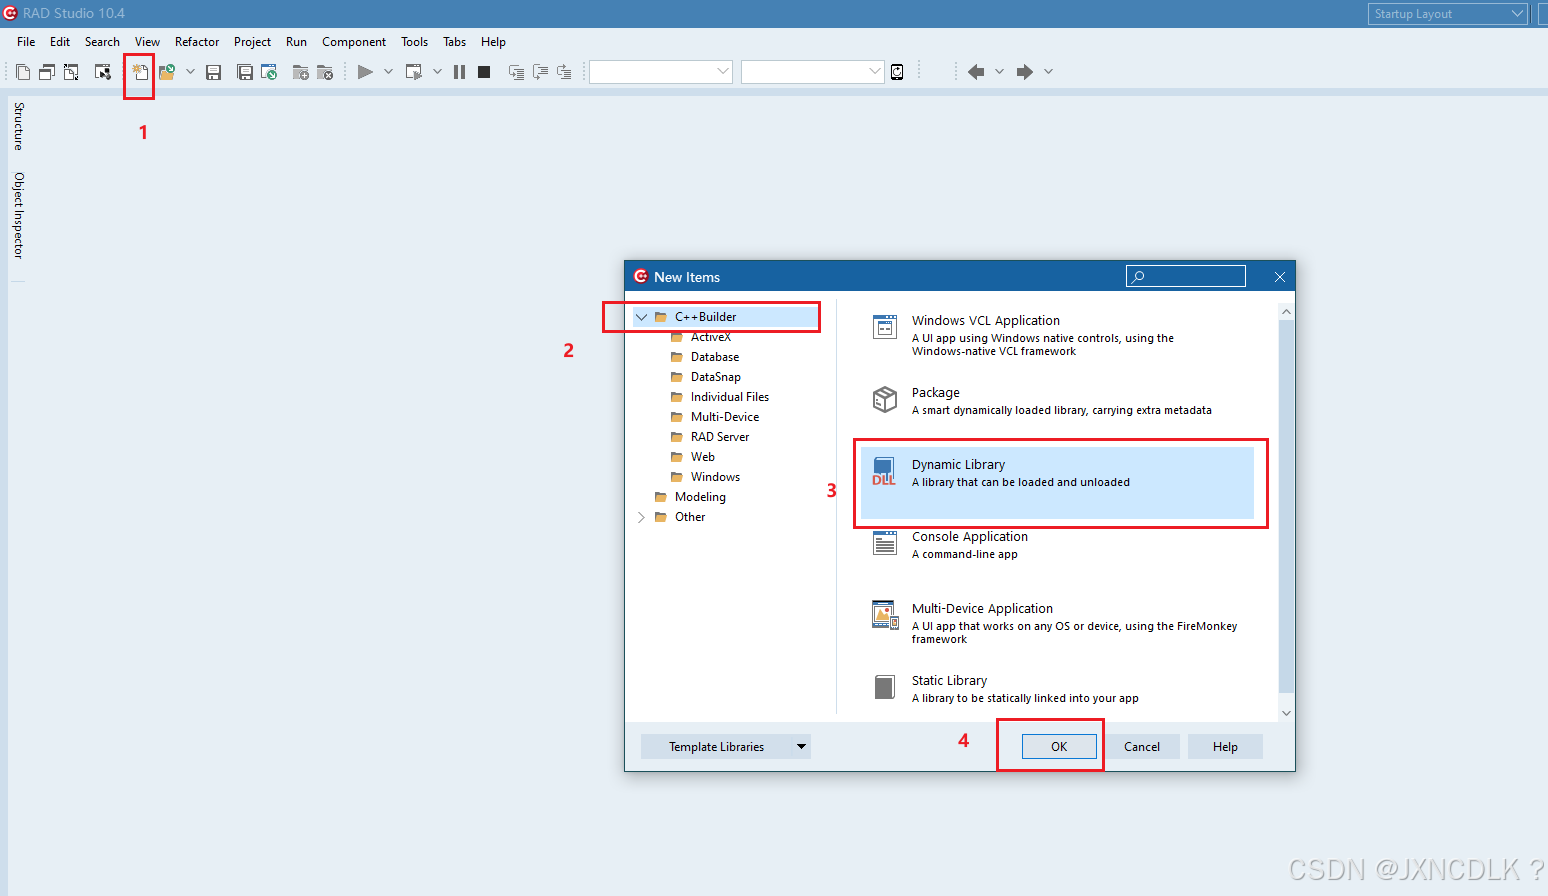This screenshot has height=896, width=1548.
Task: Click the OK button
Action: click(x=1059, y=746)
